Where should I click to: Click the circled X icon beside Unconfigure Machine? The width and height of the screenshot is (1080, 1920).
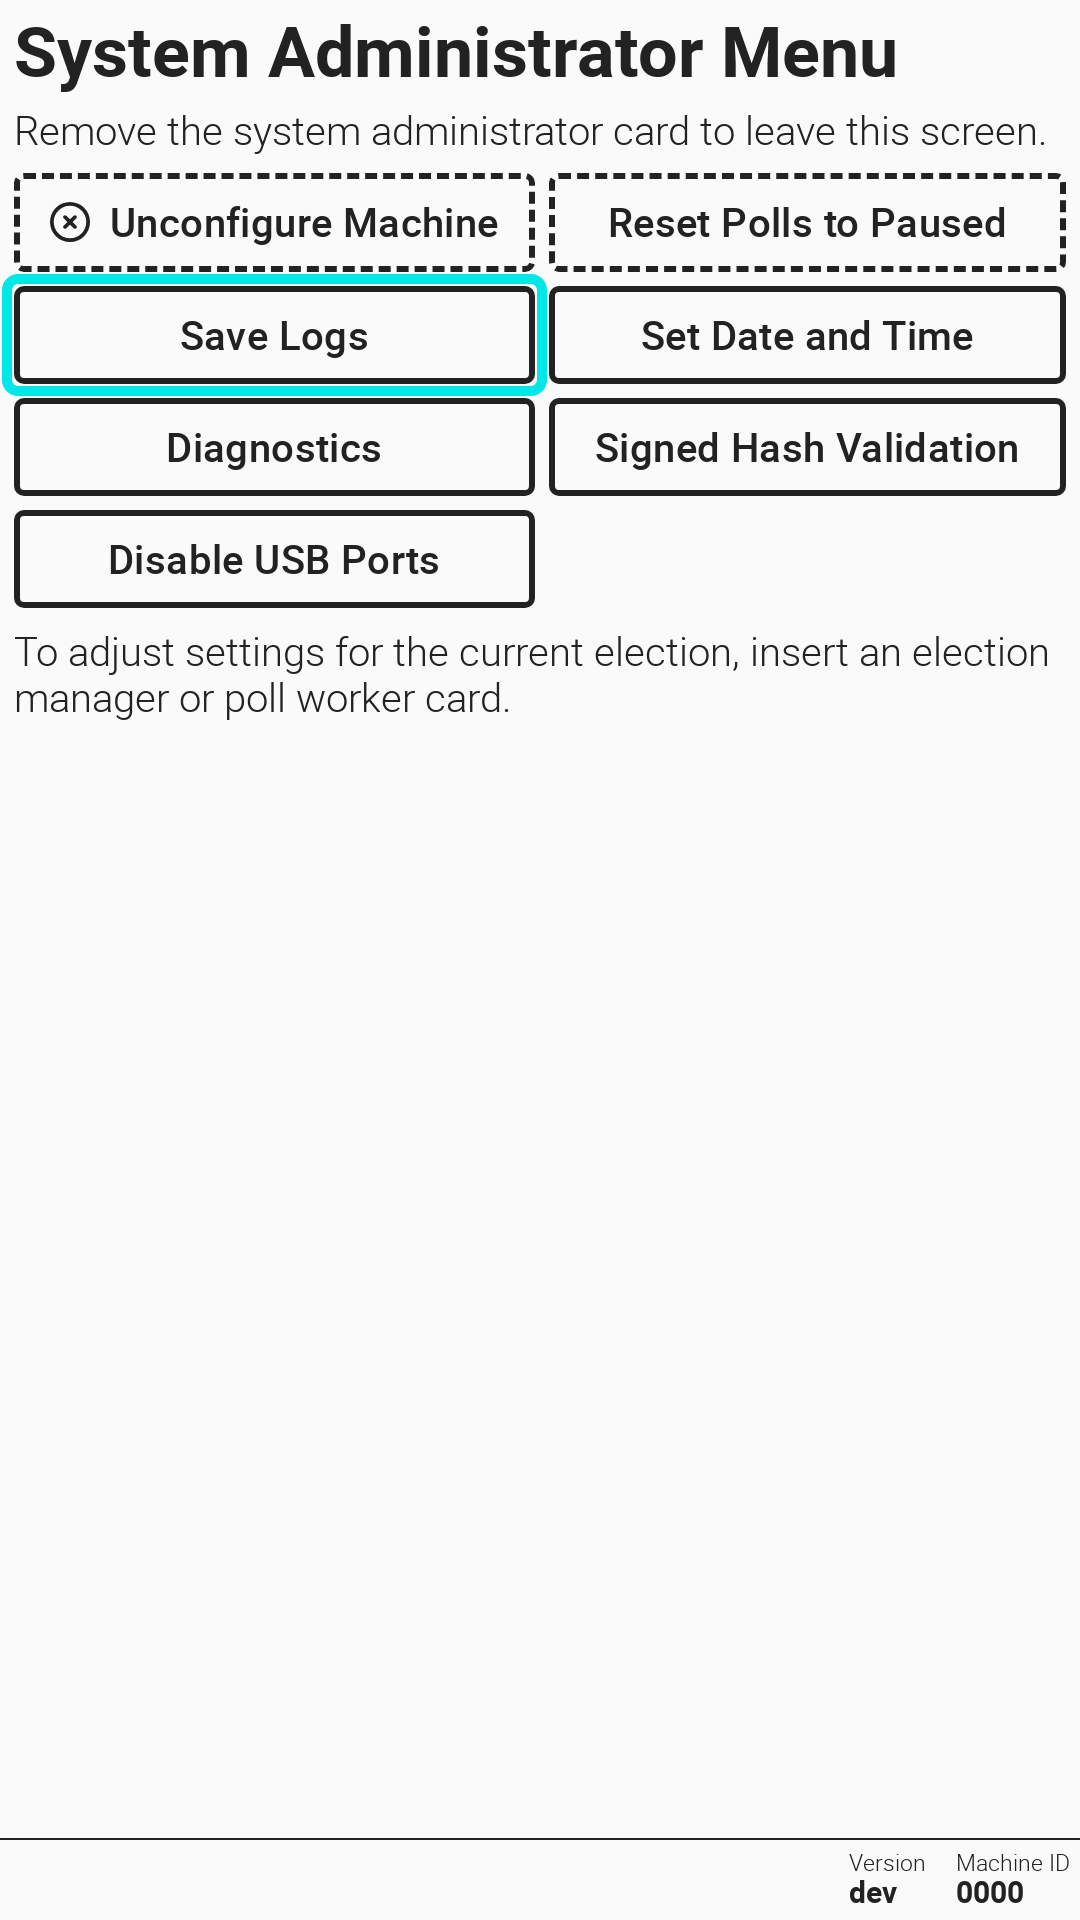[x=70, y=223]
